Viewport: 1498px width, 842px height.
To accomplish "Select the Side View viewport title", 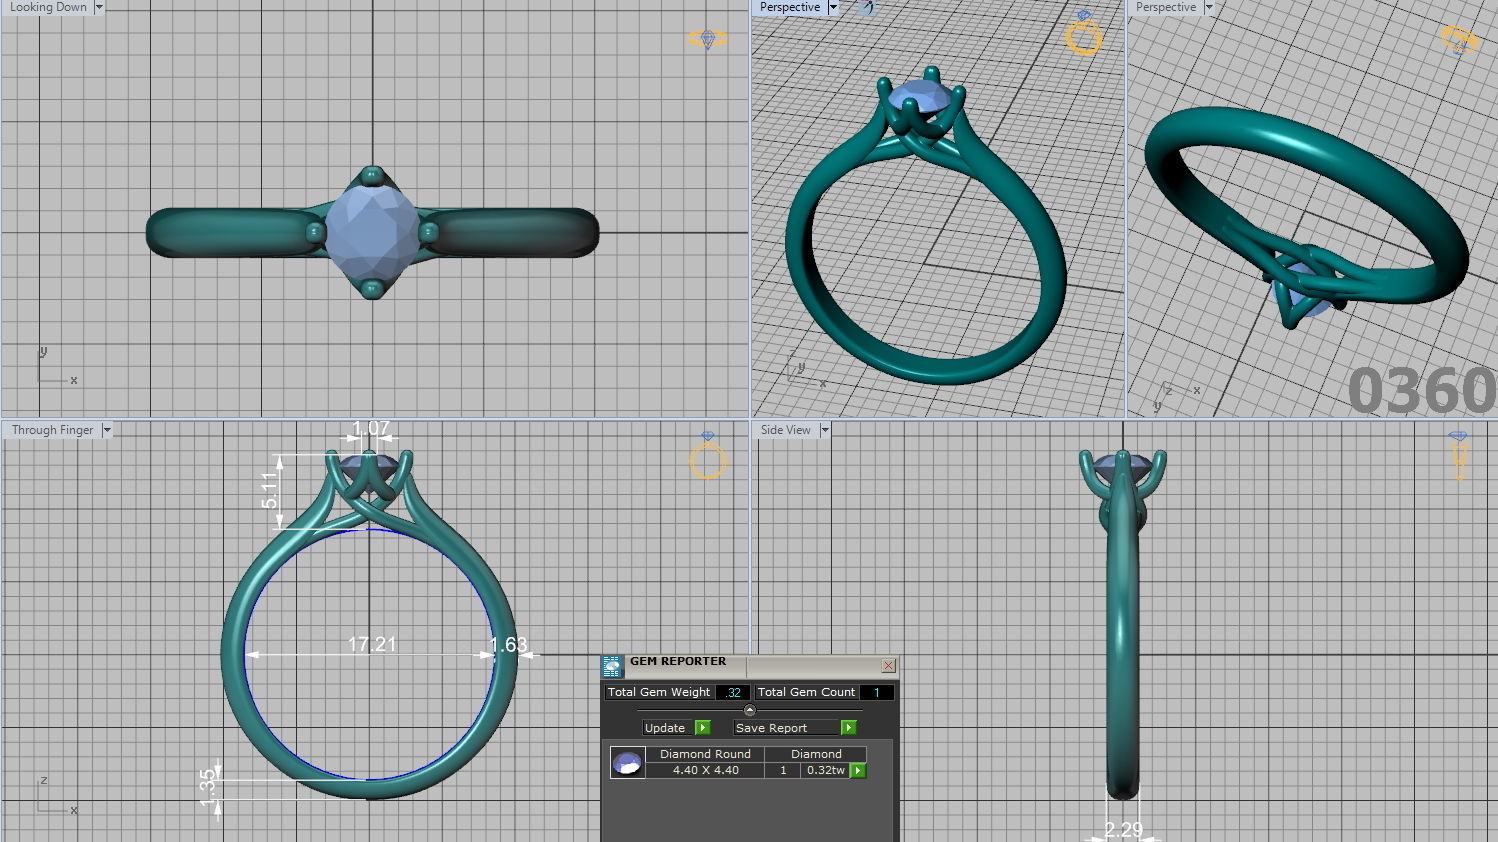I will point(786,430).
